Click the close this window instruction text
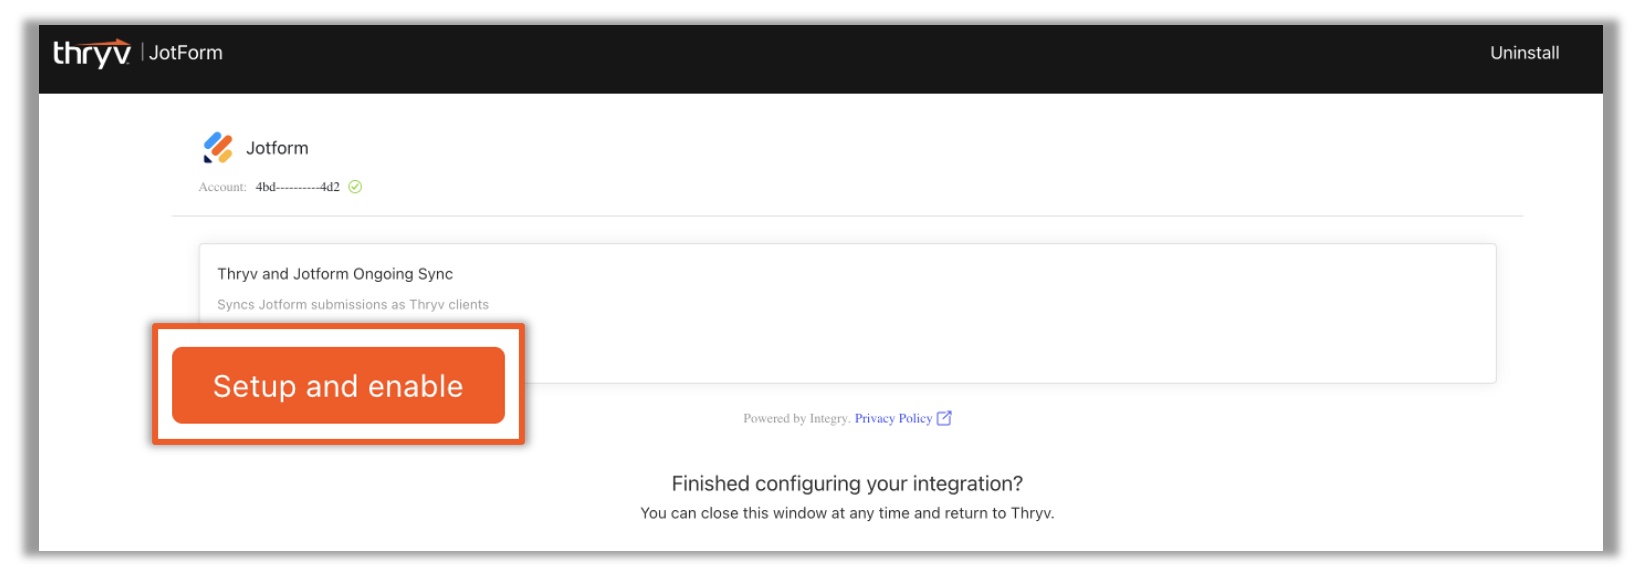This screenshot has width=1638, height=576. coord(847,513)
